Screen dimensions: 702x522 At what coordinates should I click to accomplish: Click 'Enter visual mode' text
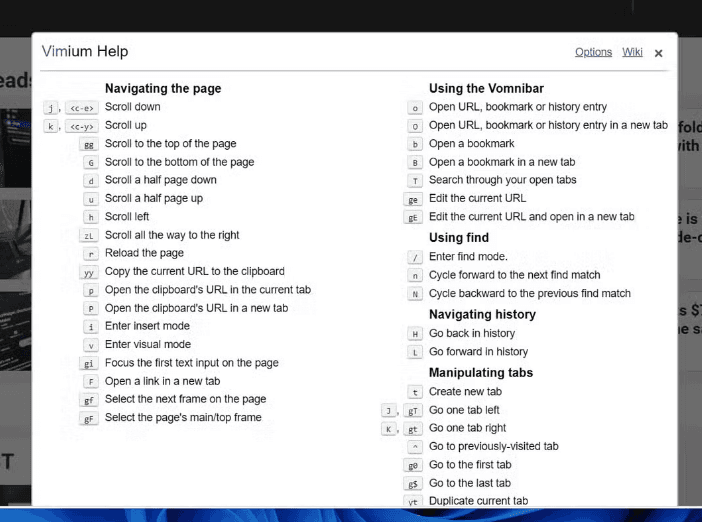coord(148,344)
